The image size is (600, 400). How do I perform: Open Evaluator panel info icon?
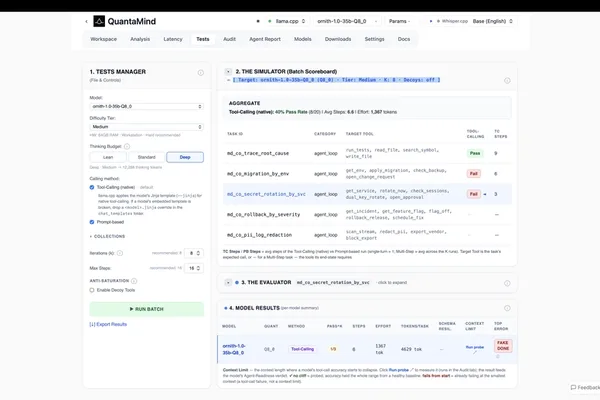pos(507,283)
